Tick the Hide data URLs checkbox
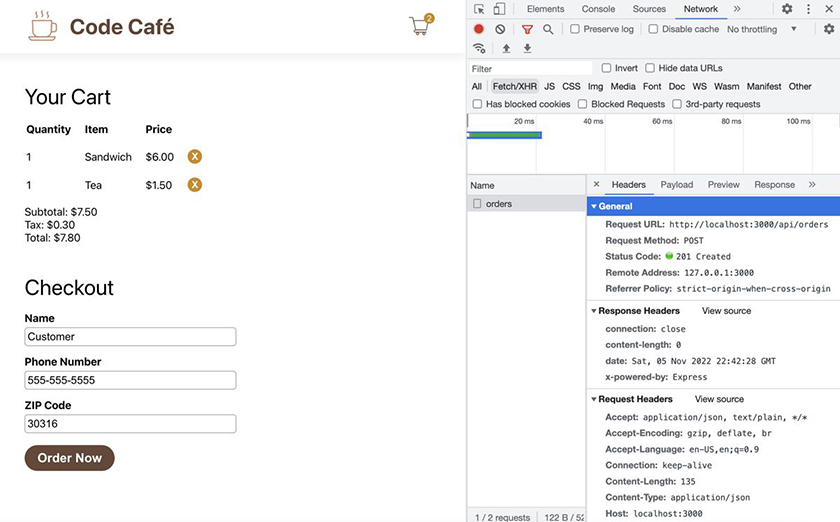This screenshot has width=840, height=522. click(650, 68)
